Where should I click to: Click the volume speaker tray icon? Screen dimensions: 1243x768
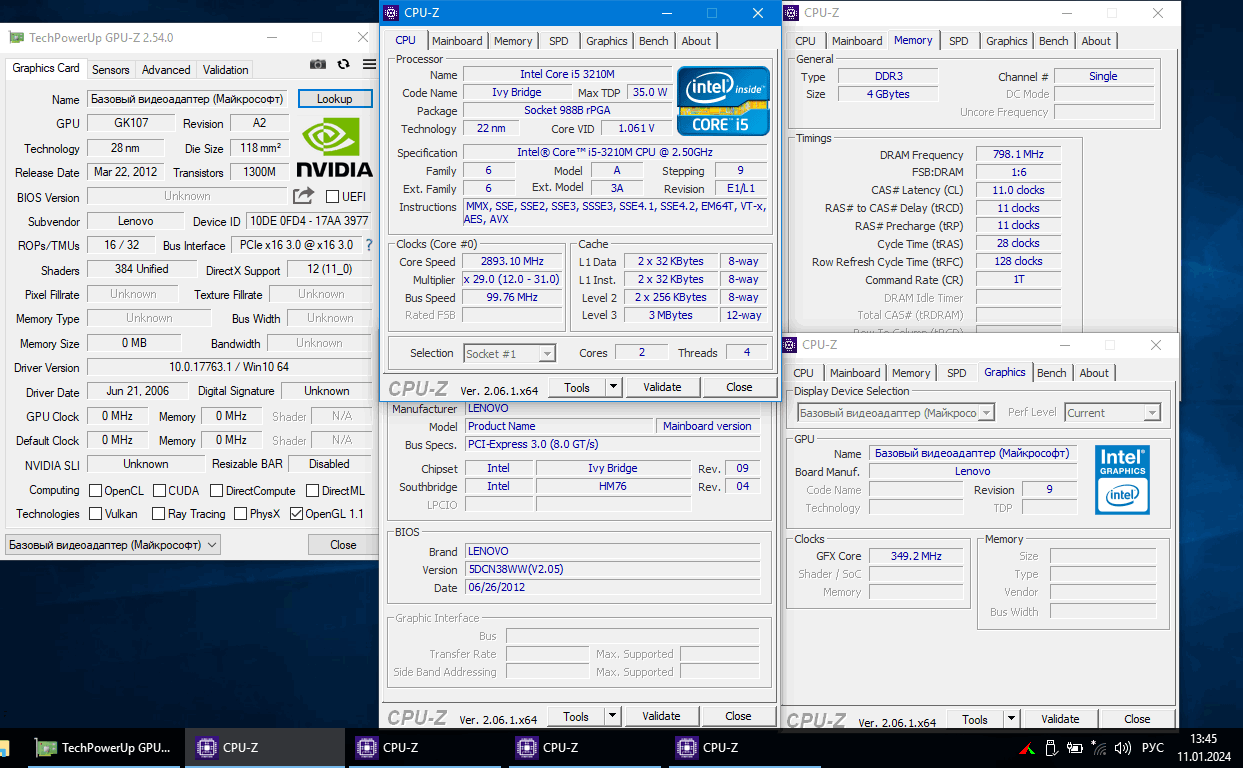tap(1123, 747)
